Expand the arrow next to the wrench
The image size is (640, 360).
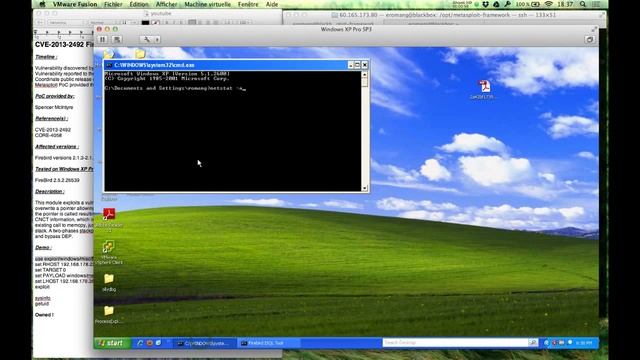(x=157, y=39)
